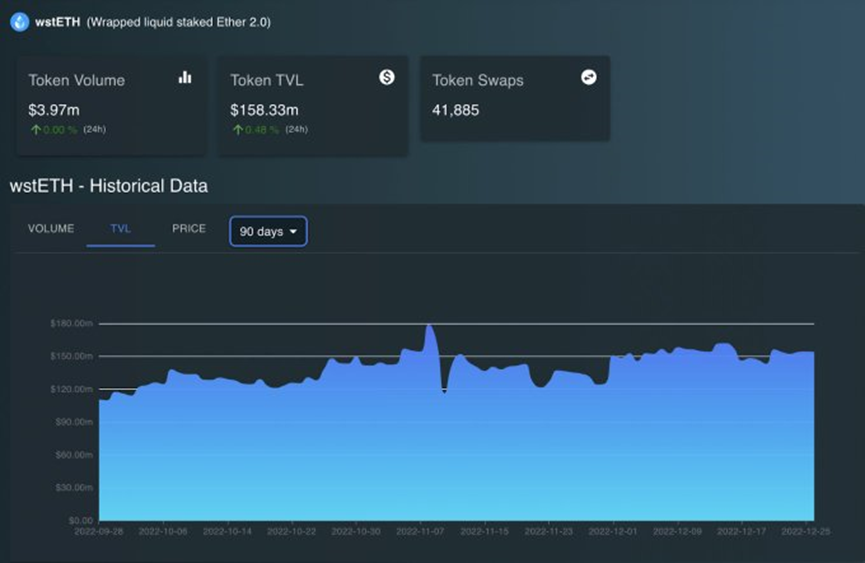The width and height of the screenshot is (865, 563).
Task: Open the 90 days period dropdown
Action: tap(268, 232)
